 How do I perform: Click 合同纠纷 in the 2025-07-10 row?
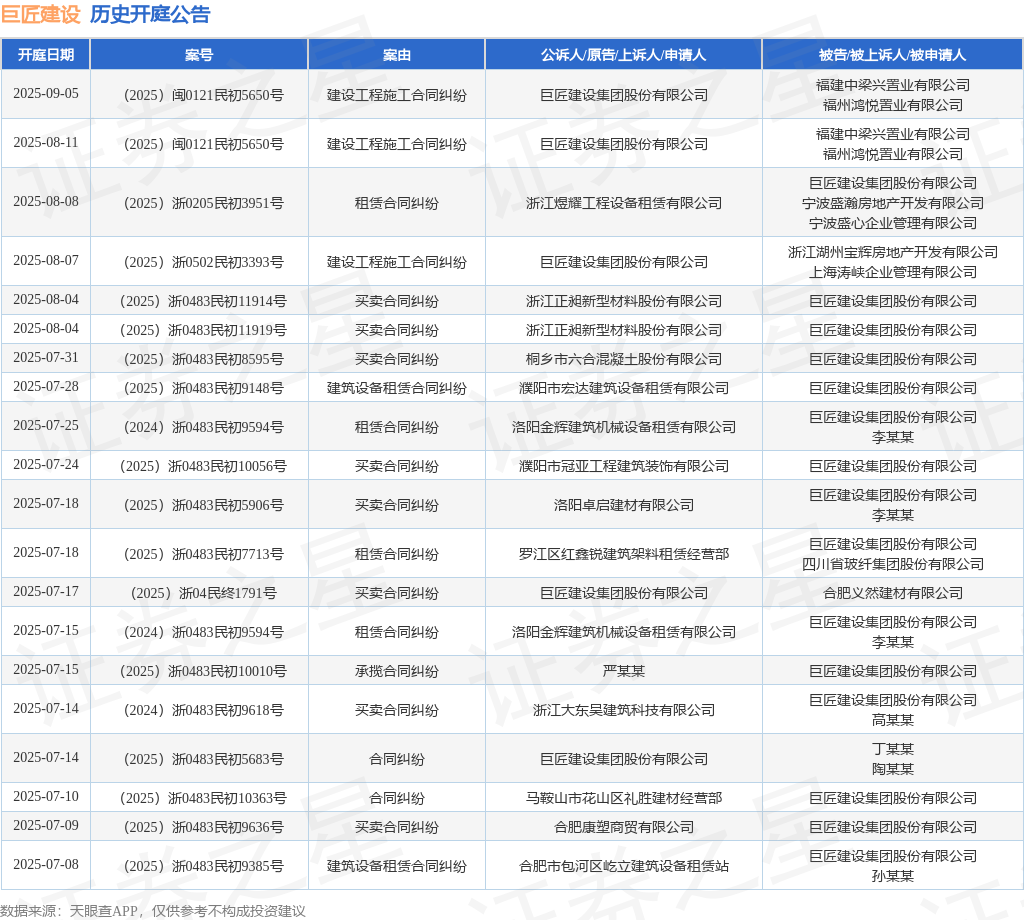click(396, 798)
